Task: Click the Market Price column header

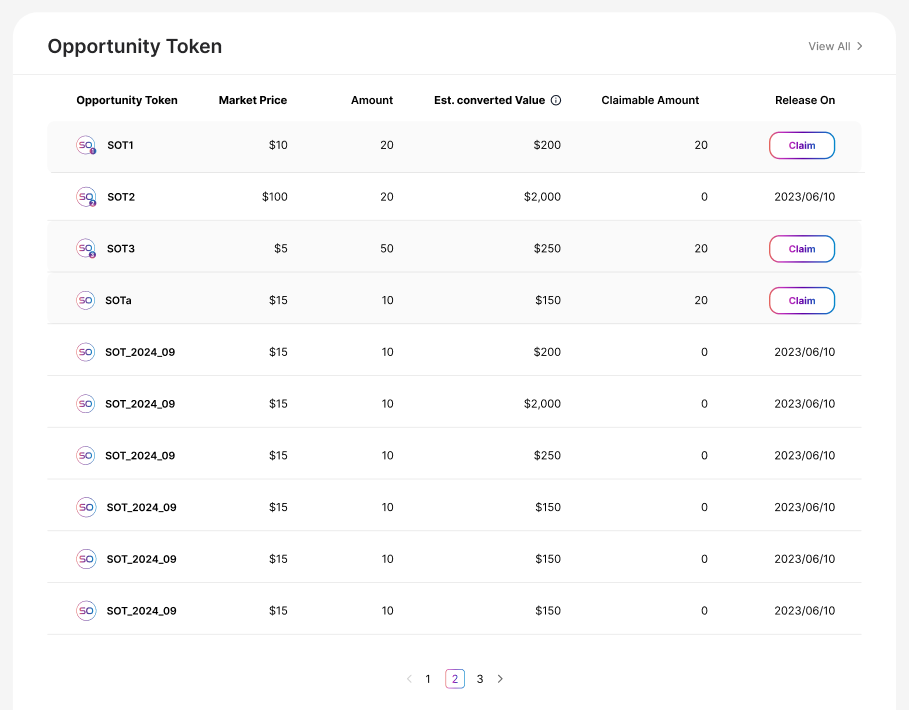Action: (x=252, y=100)
